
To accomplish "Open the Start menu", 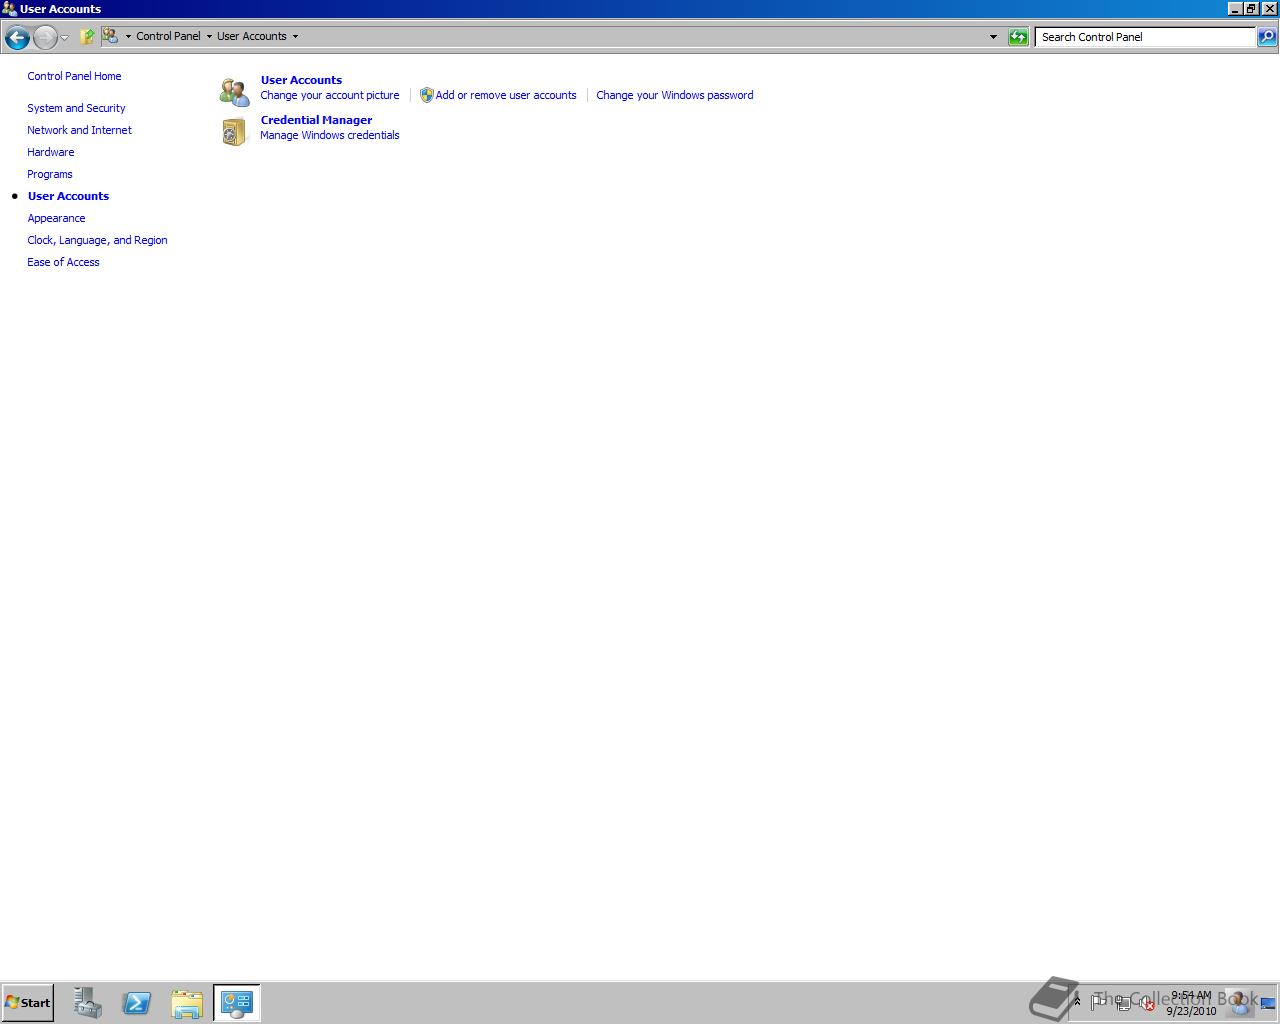I will (27, 1003).
